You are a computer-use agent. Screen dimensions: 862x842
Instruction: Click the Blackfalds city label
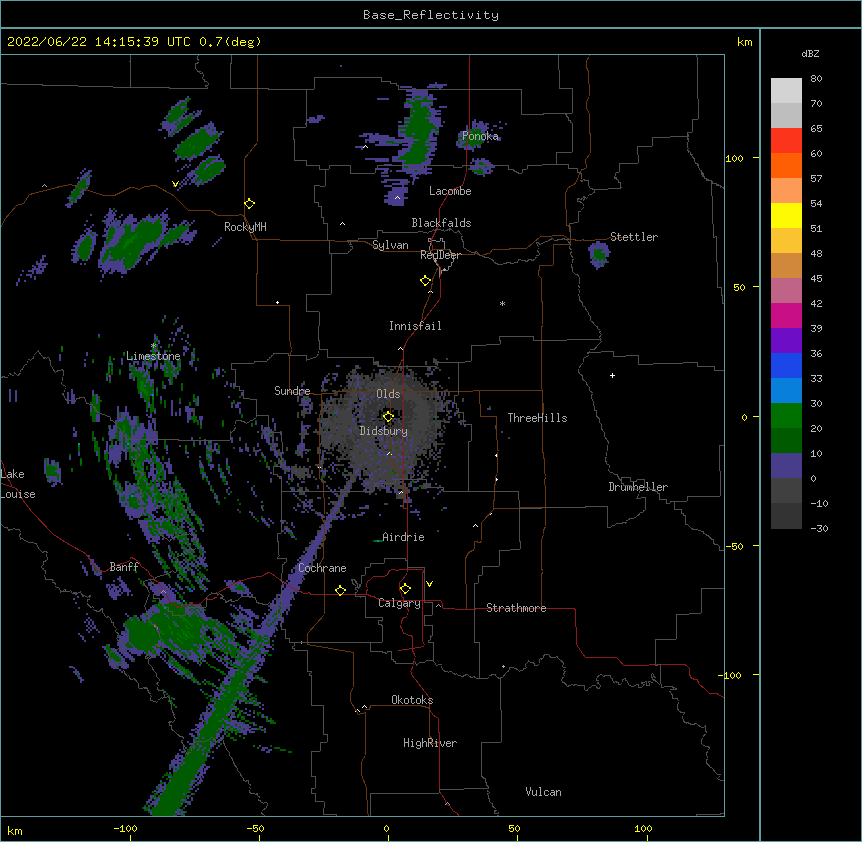pyautogui.click(x=441, y=223)
